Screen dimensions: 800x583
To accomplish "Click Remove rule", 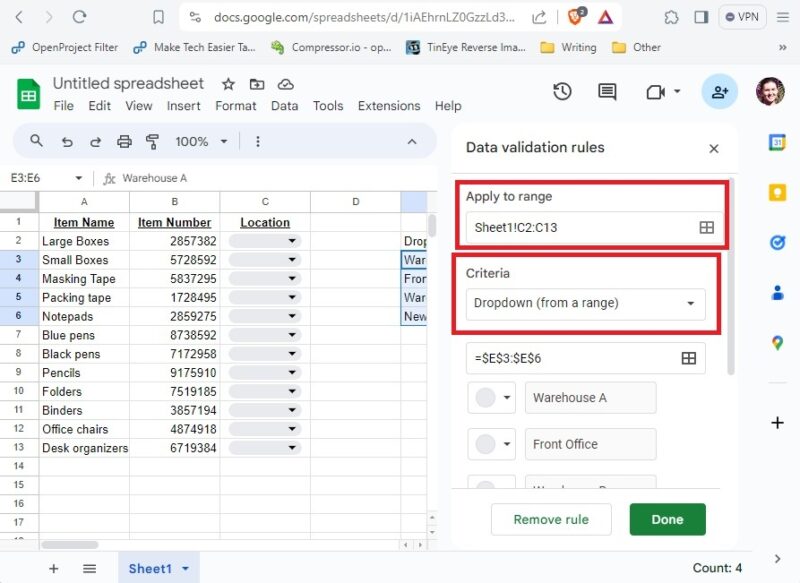I will click(x=551, y=519).
